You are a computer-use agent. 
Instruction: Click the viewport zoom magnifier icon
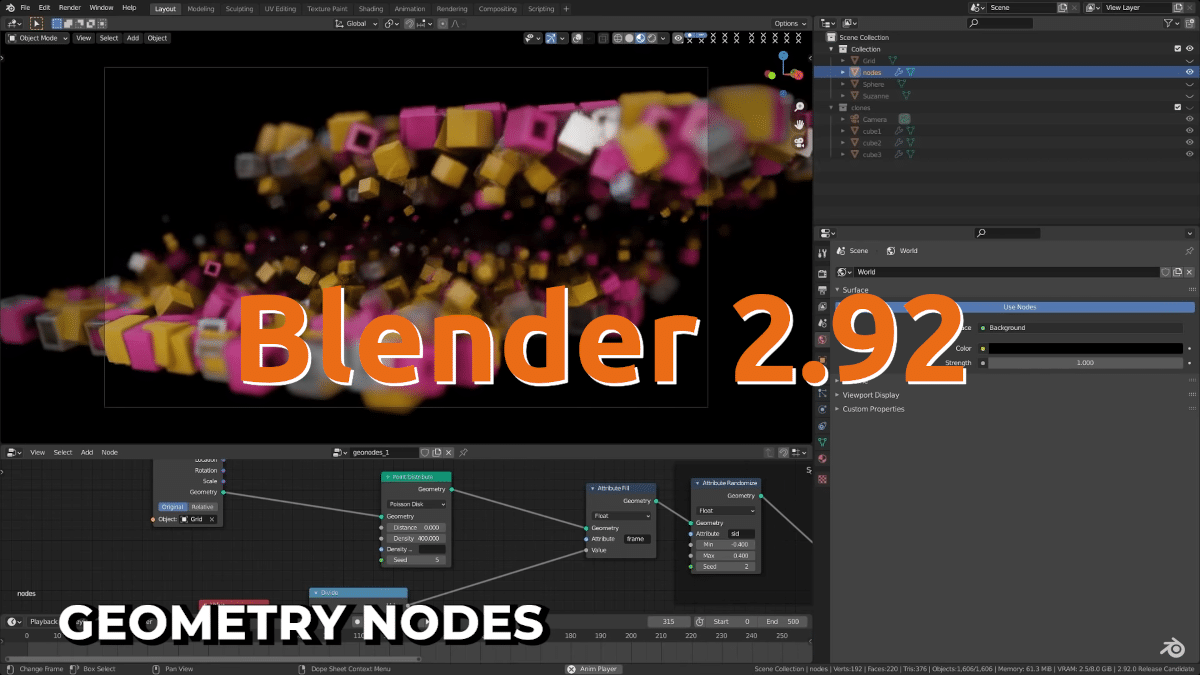click(800, 106)
